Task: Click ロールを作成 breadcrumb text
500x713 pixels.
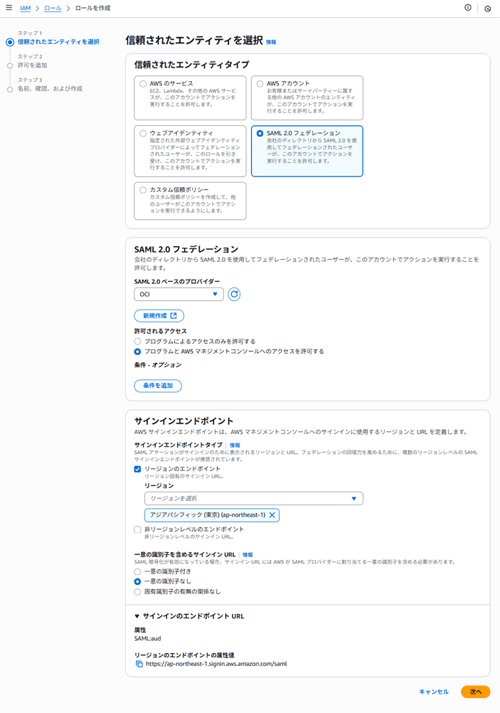Action: 93,8
